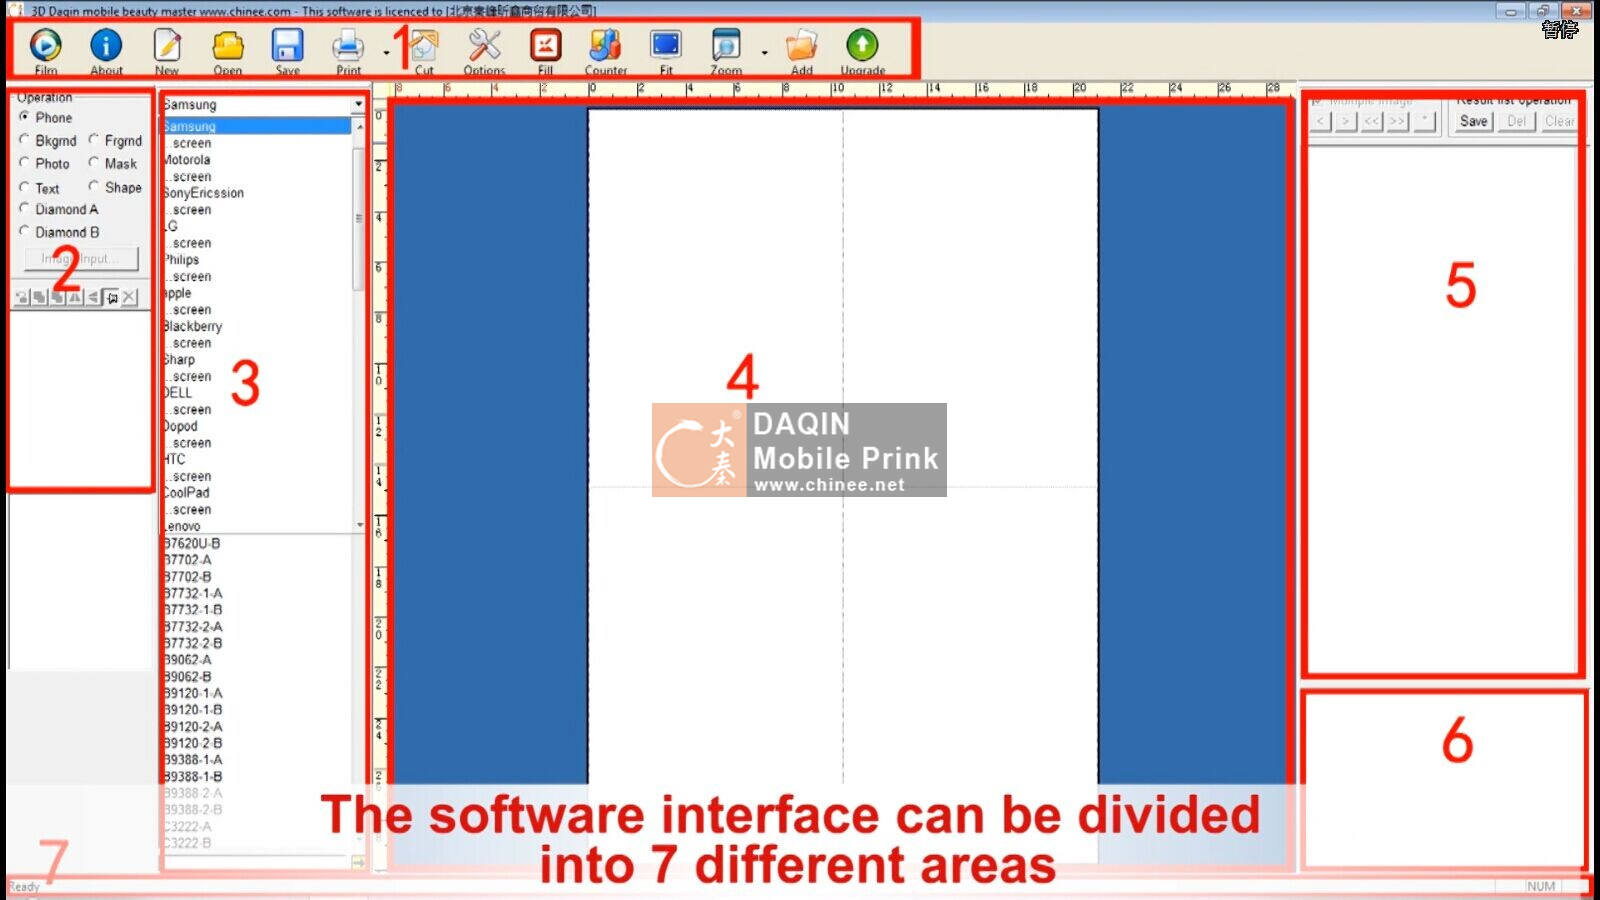This screenshot has width=1600, height=900.
Task: Click the brand list scrollbar thumb
Action: [x=359, y=219]
